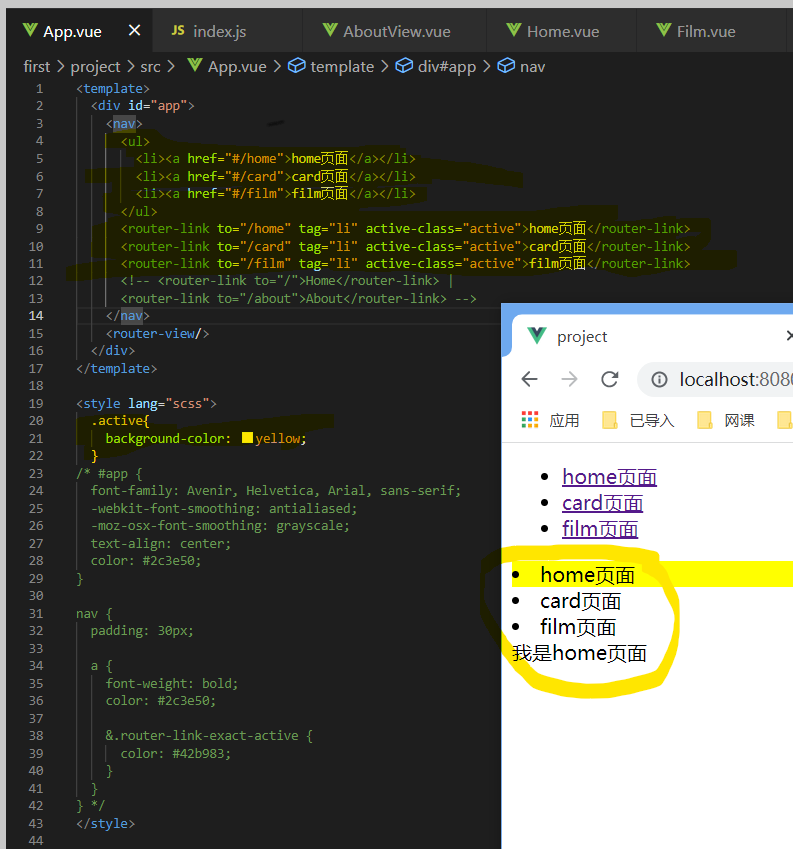Click the site info icon in address bar
The width and height of the screenshot is (793, 849).
pos(659,380)
